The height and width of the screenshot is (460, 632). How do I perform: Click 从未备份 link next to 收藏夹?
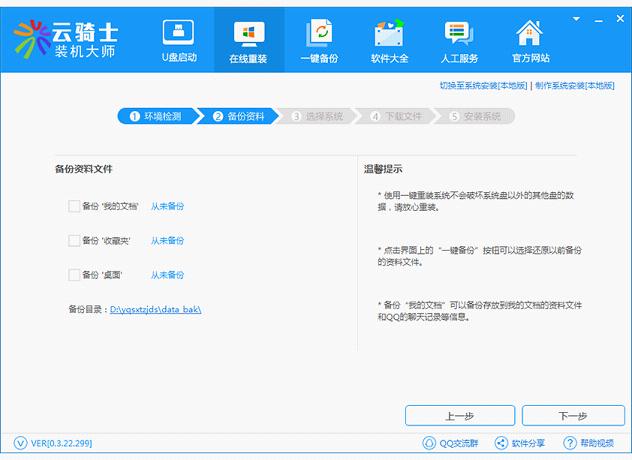(x=167, y=241)
